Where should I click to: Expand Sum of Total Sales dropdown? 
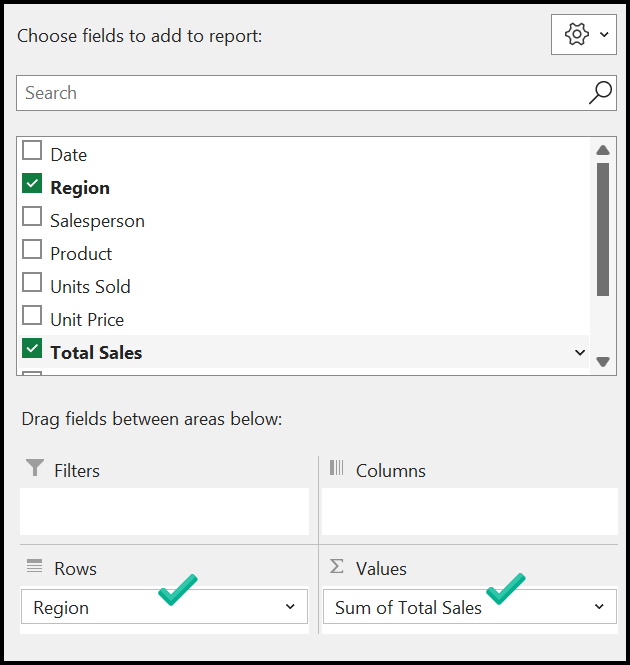(599, 607)
